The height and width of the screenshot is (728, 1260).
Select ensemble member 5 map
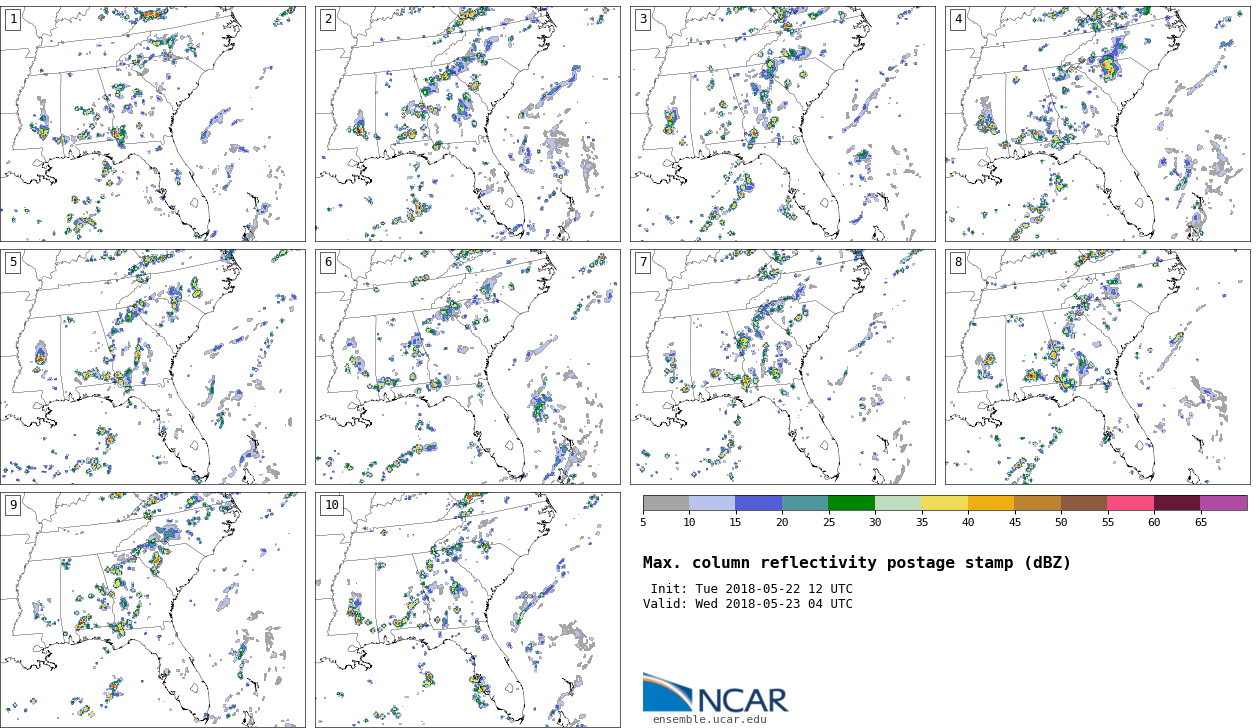tap(153, 367)
